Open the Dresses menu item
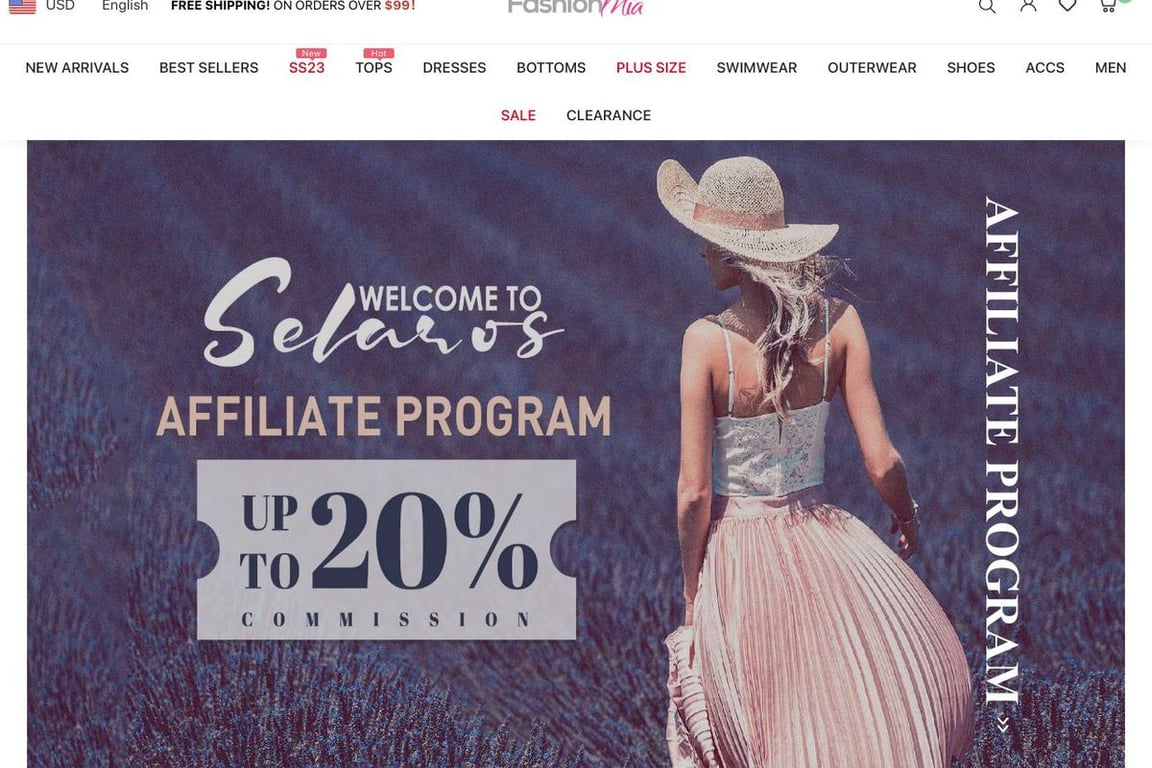Image resolution: width=1152 pixels, height=768 pixels. (x=454, y=68)
